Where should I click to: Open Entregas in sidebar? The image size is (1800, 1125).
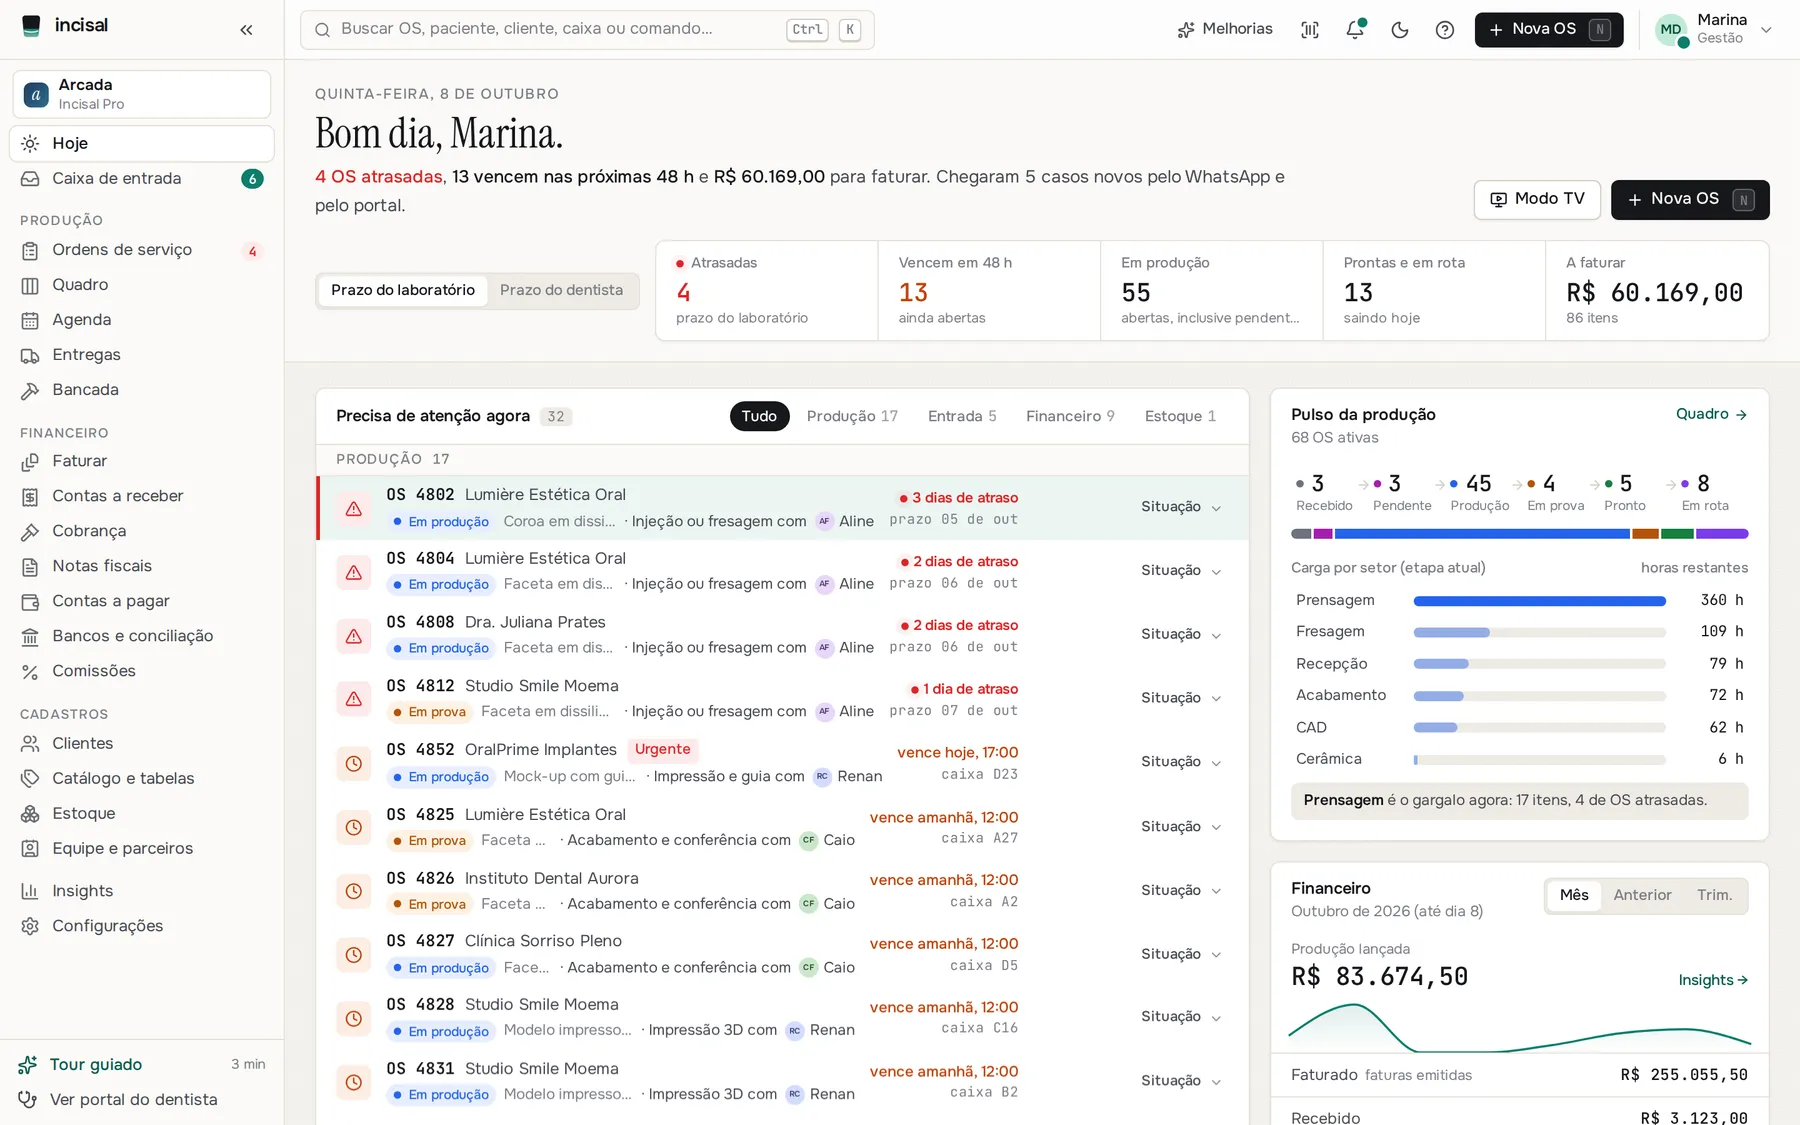(142, 355)
